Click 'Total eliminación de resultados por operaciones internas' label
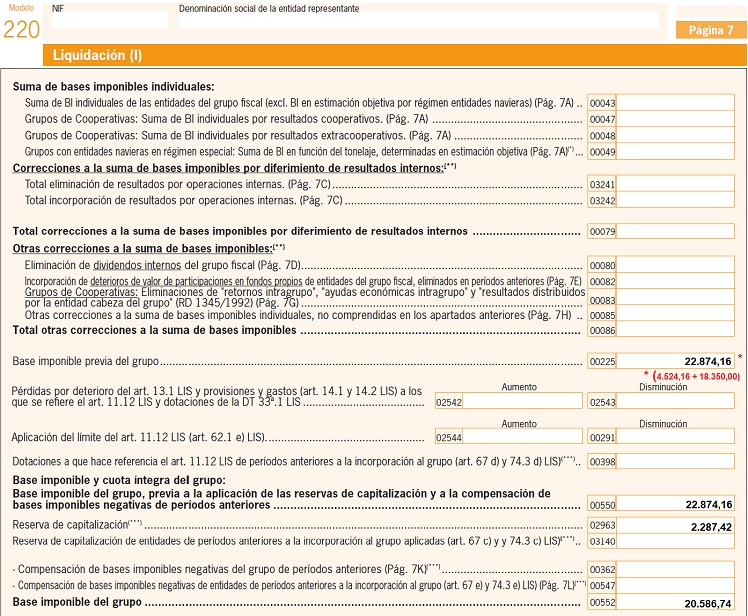 point(178,184)
